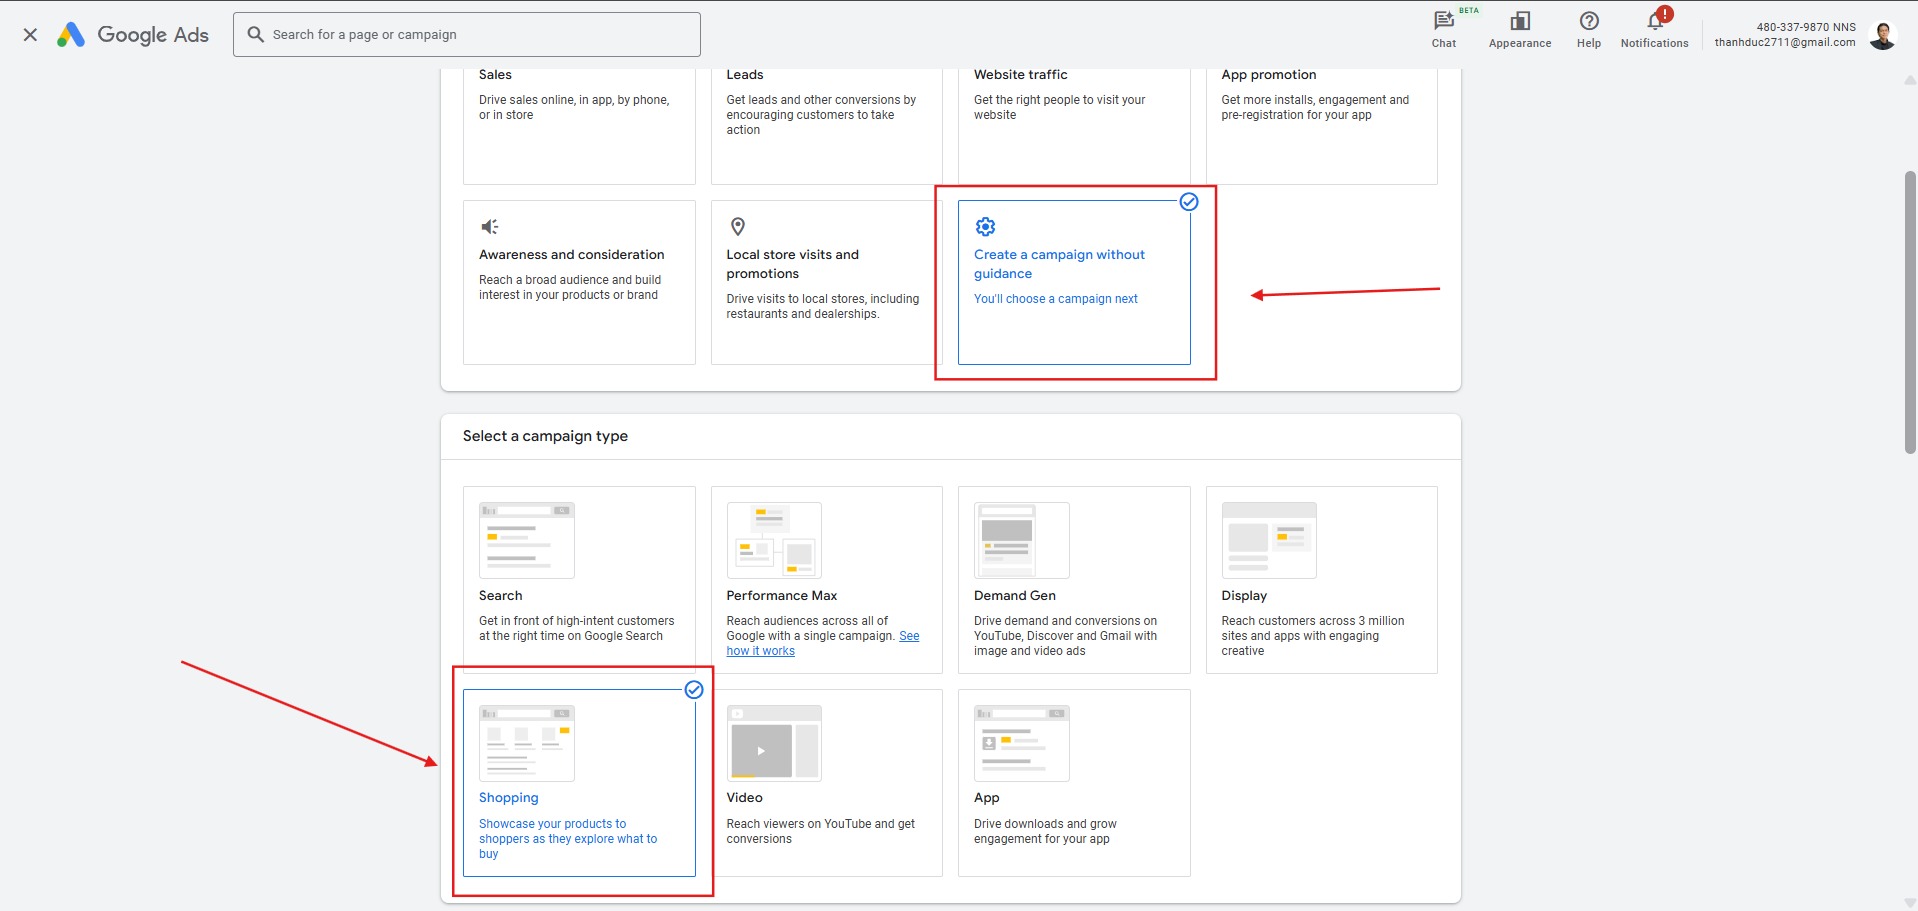Click the App campaign thumbnail
Screen dimensions: 1918x911
pos(1022,743)
